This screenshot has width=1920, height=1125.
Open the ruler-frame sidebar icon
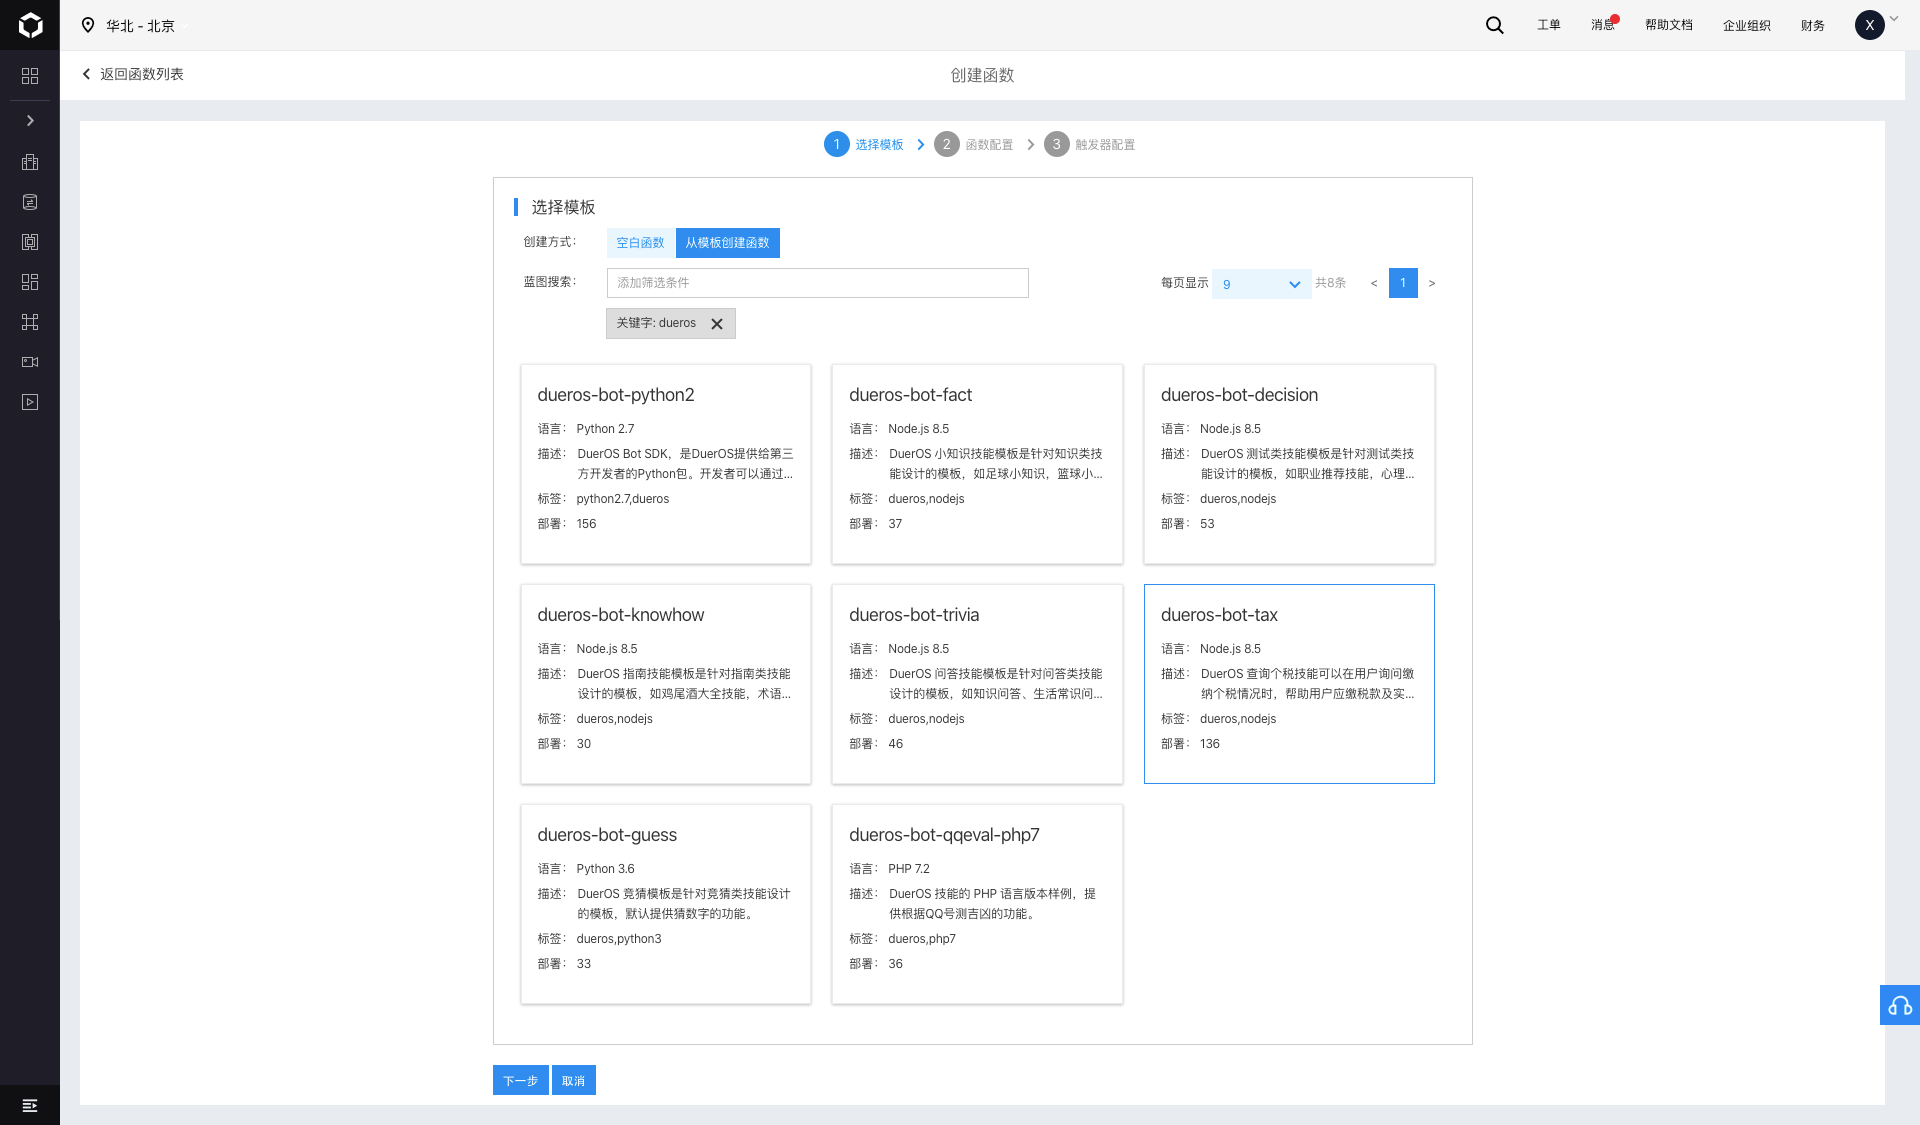coord(30,242)
